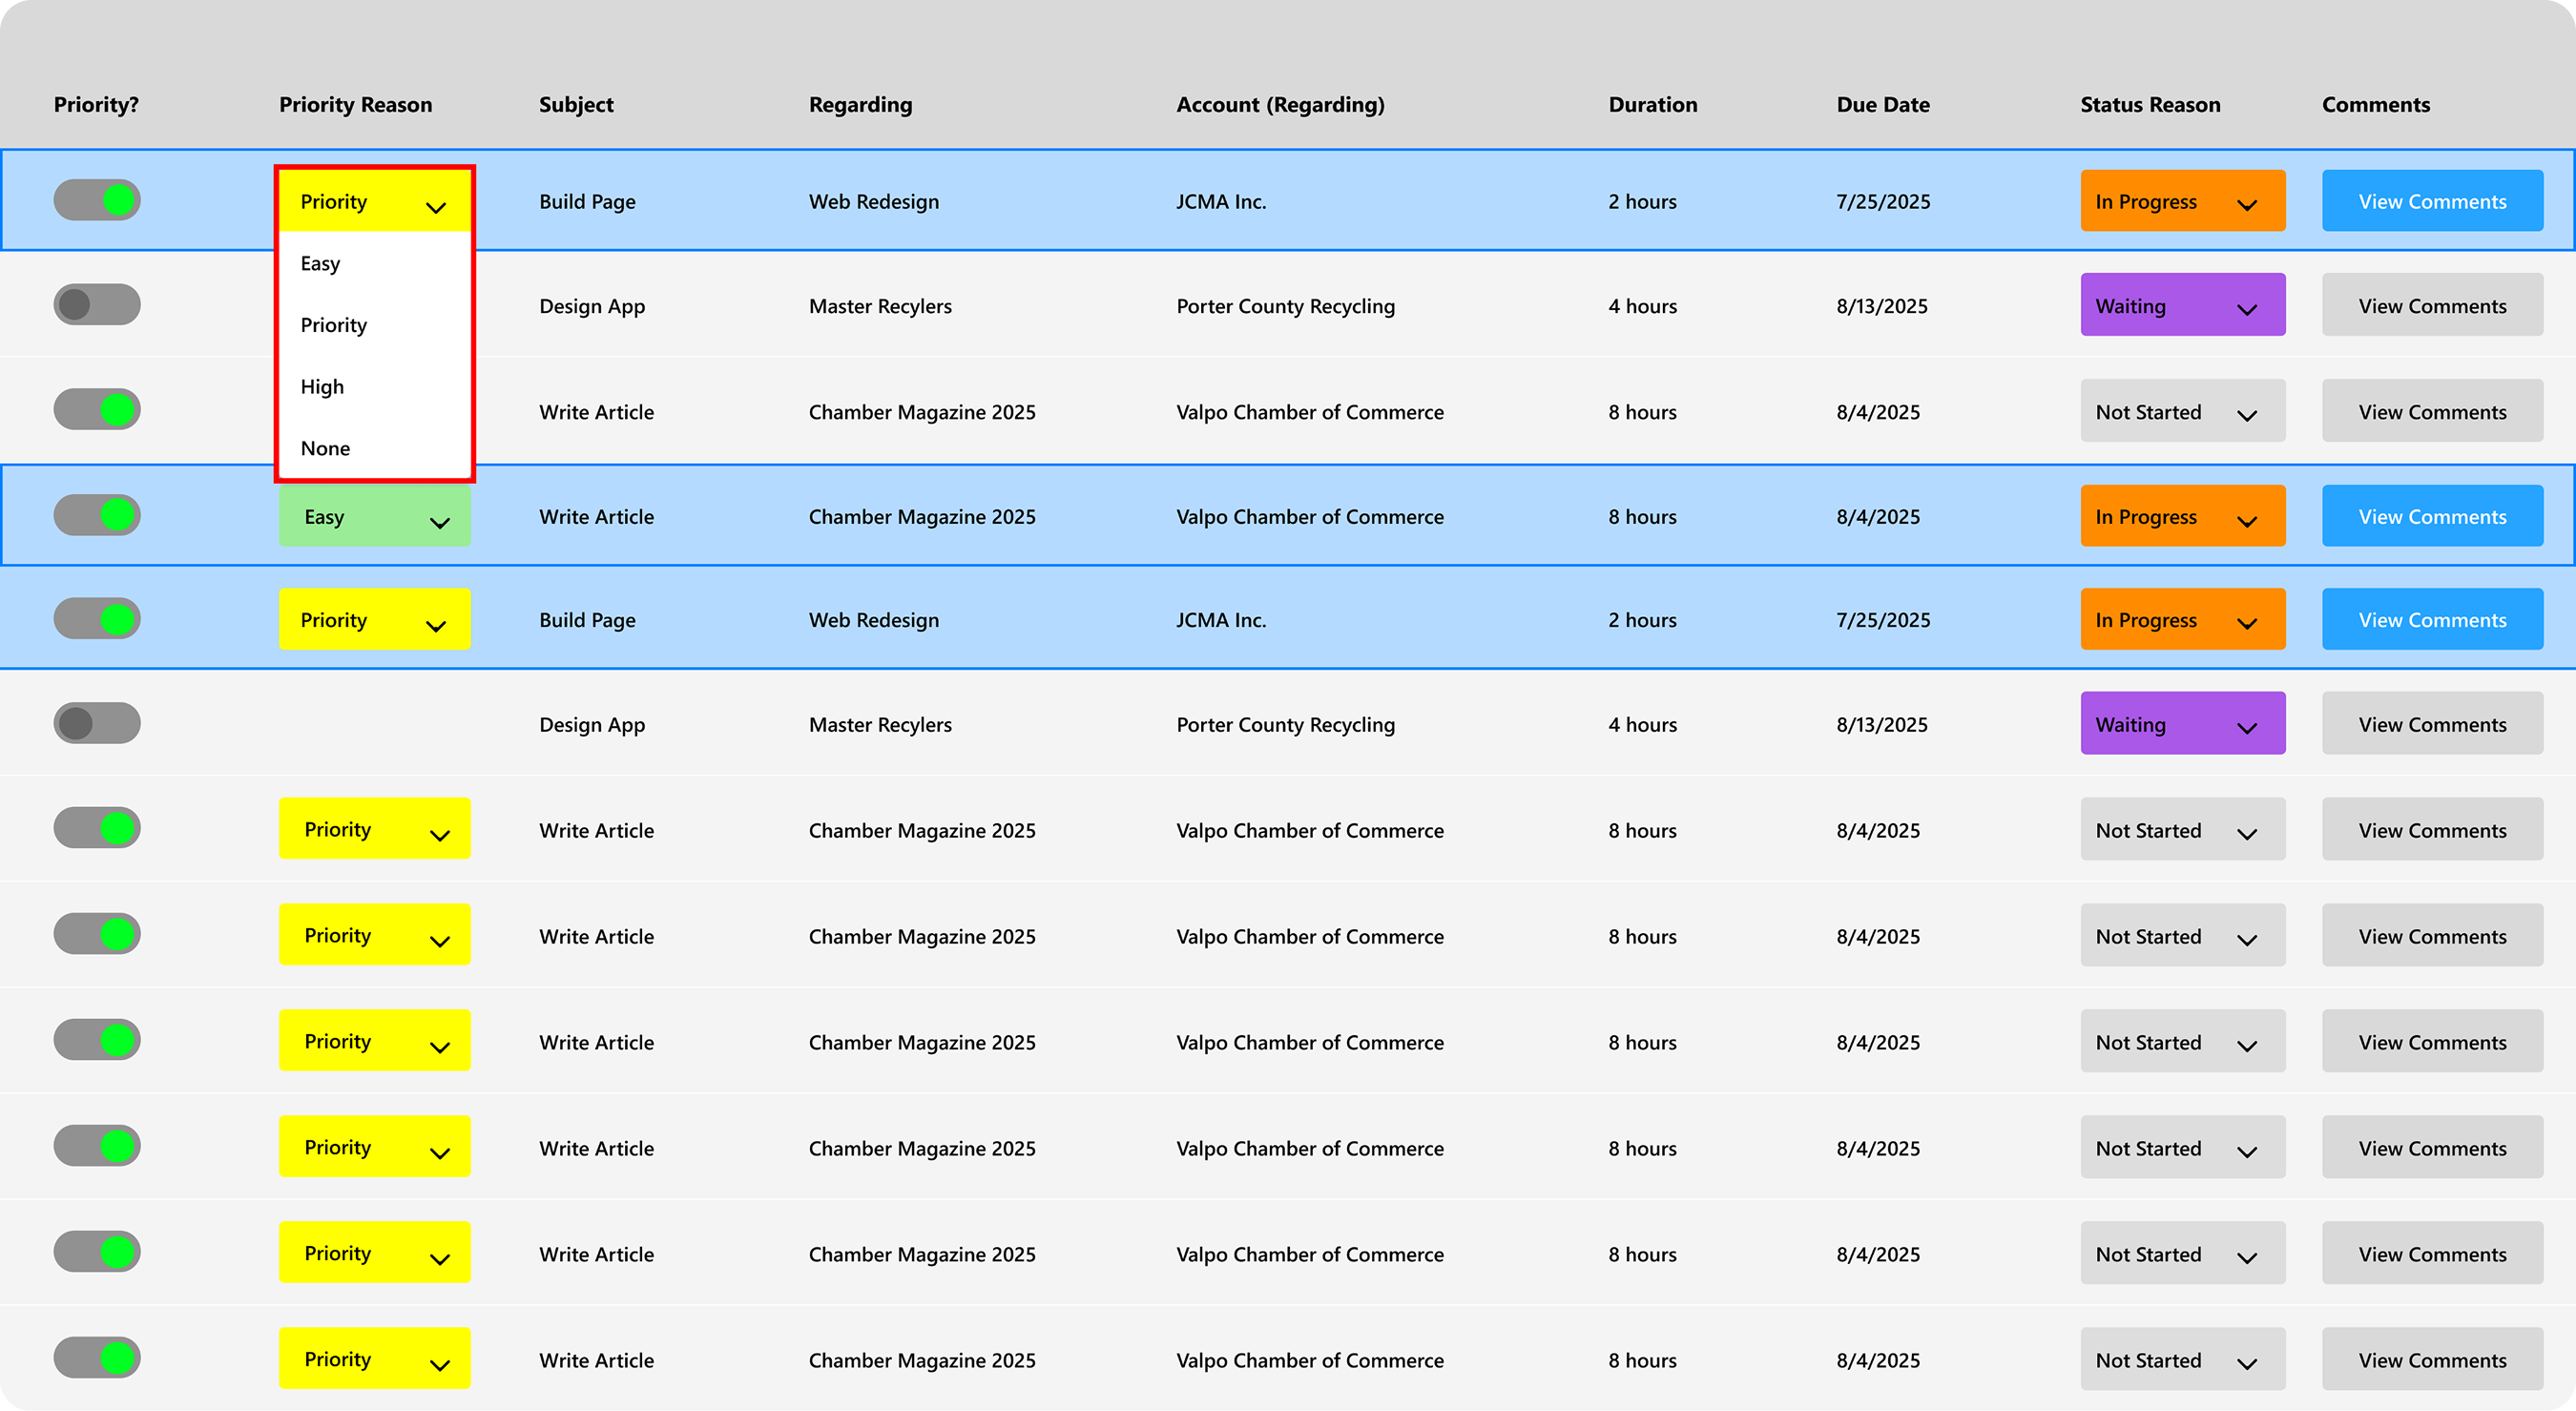The height and width of the screenshot is (1411, 2576).
Task: Enable priority toggle for first Design App row
Action: pyautogui.click(x=97, y=304)
